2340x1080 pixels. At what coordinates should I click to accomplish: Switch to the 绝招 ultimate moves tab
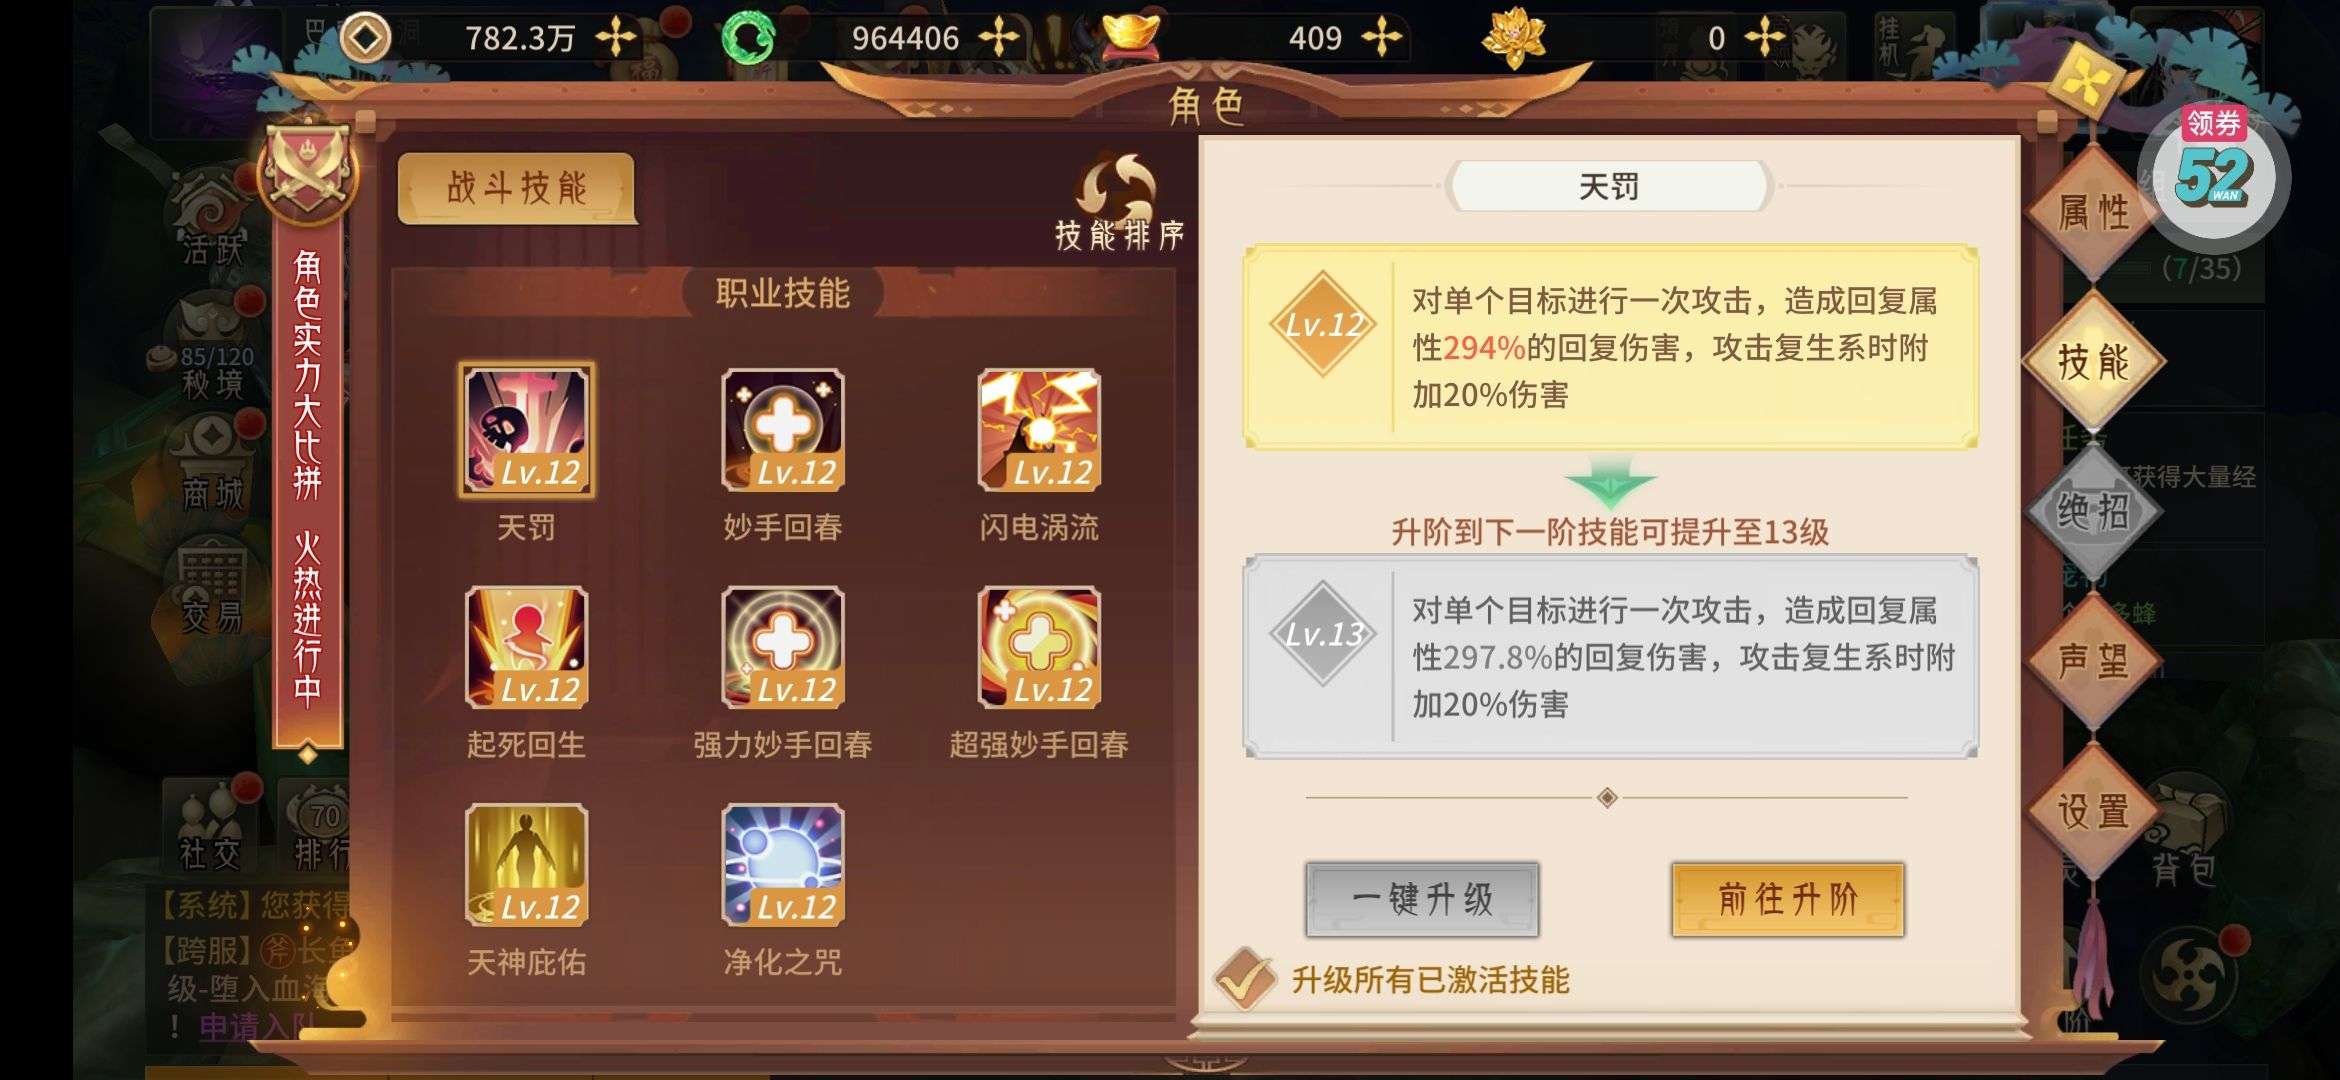pyautogui.click(x=2094, y=512)
